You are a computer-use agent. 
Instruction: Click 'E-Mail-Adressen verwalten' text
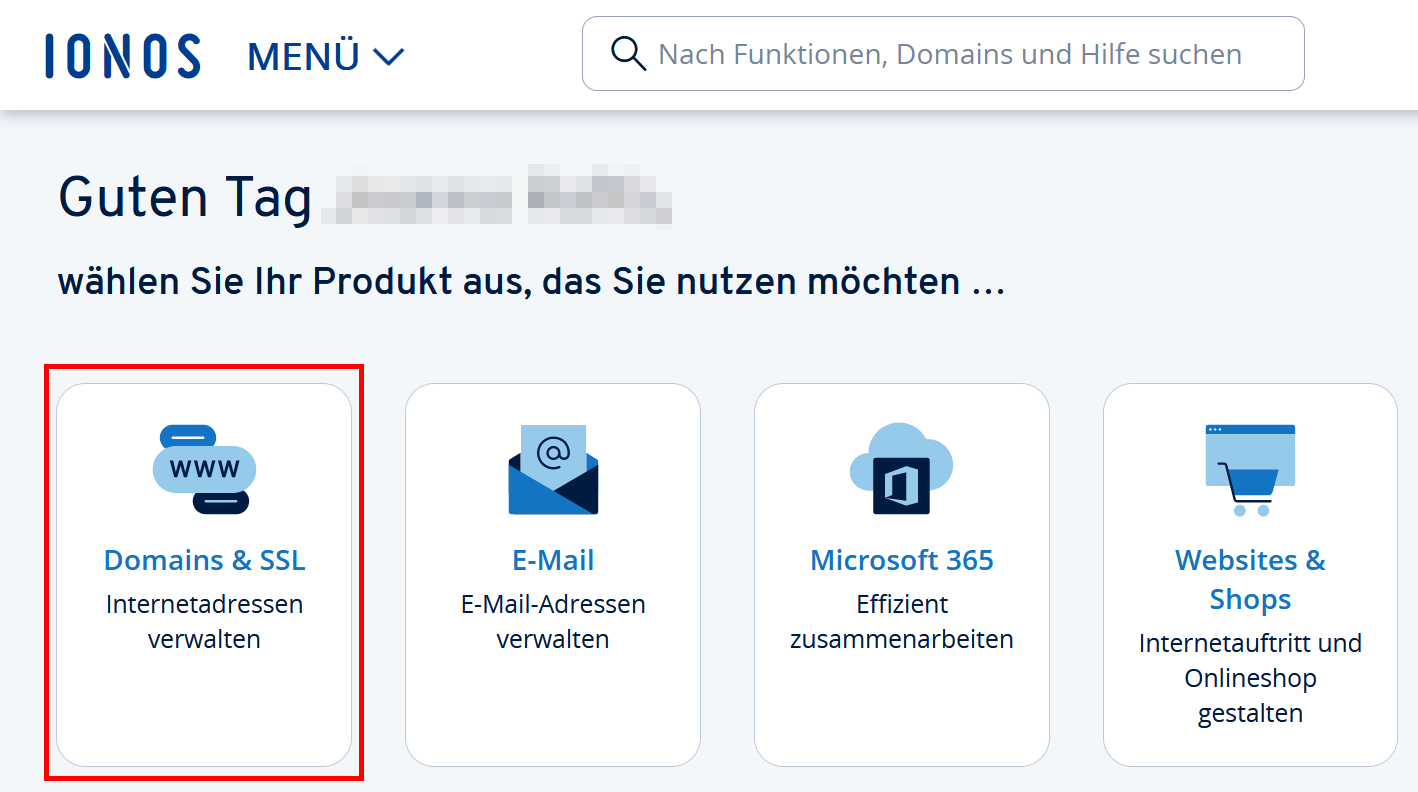[553, 622]
